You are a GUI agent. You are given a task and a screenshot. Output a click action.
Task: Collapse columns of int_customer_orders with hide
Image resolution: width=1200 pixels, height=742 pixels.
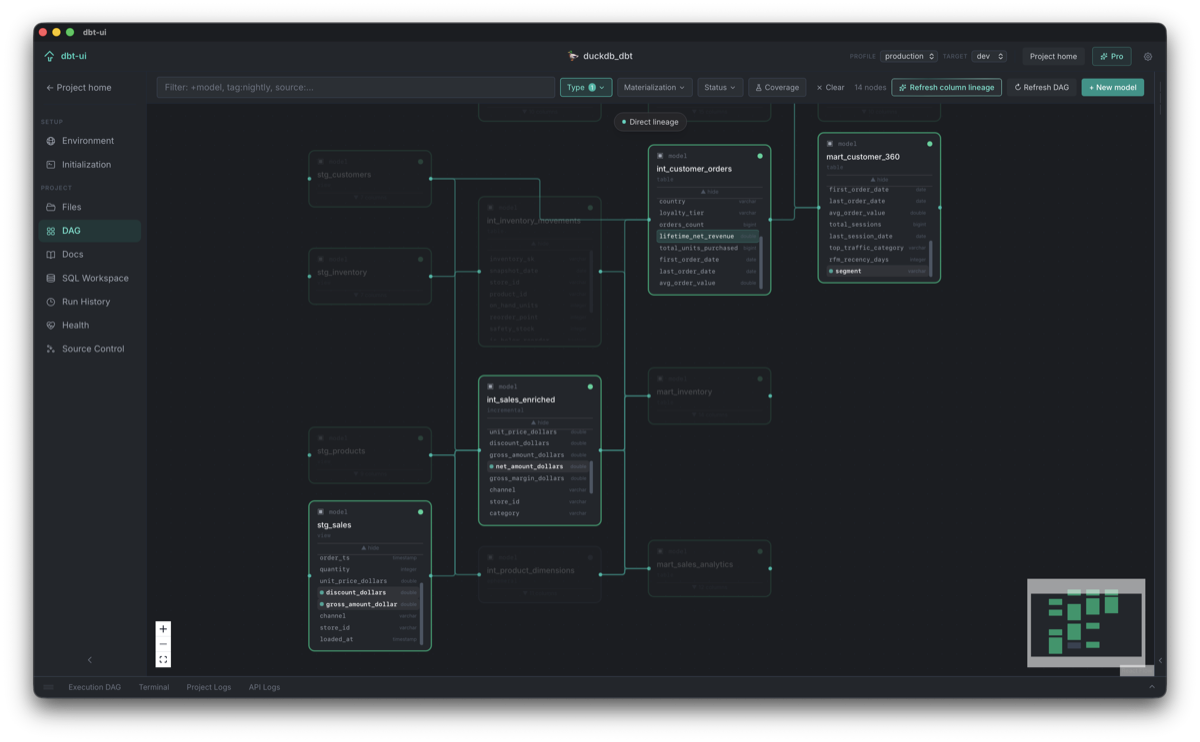point(710,192)
